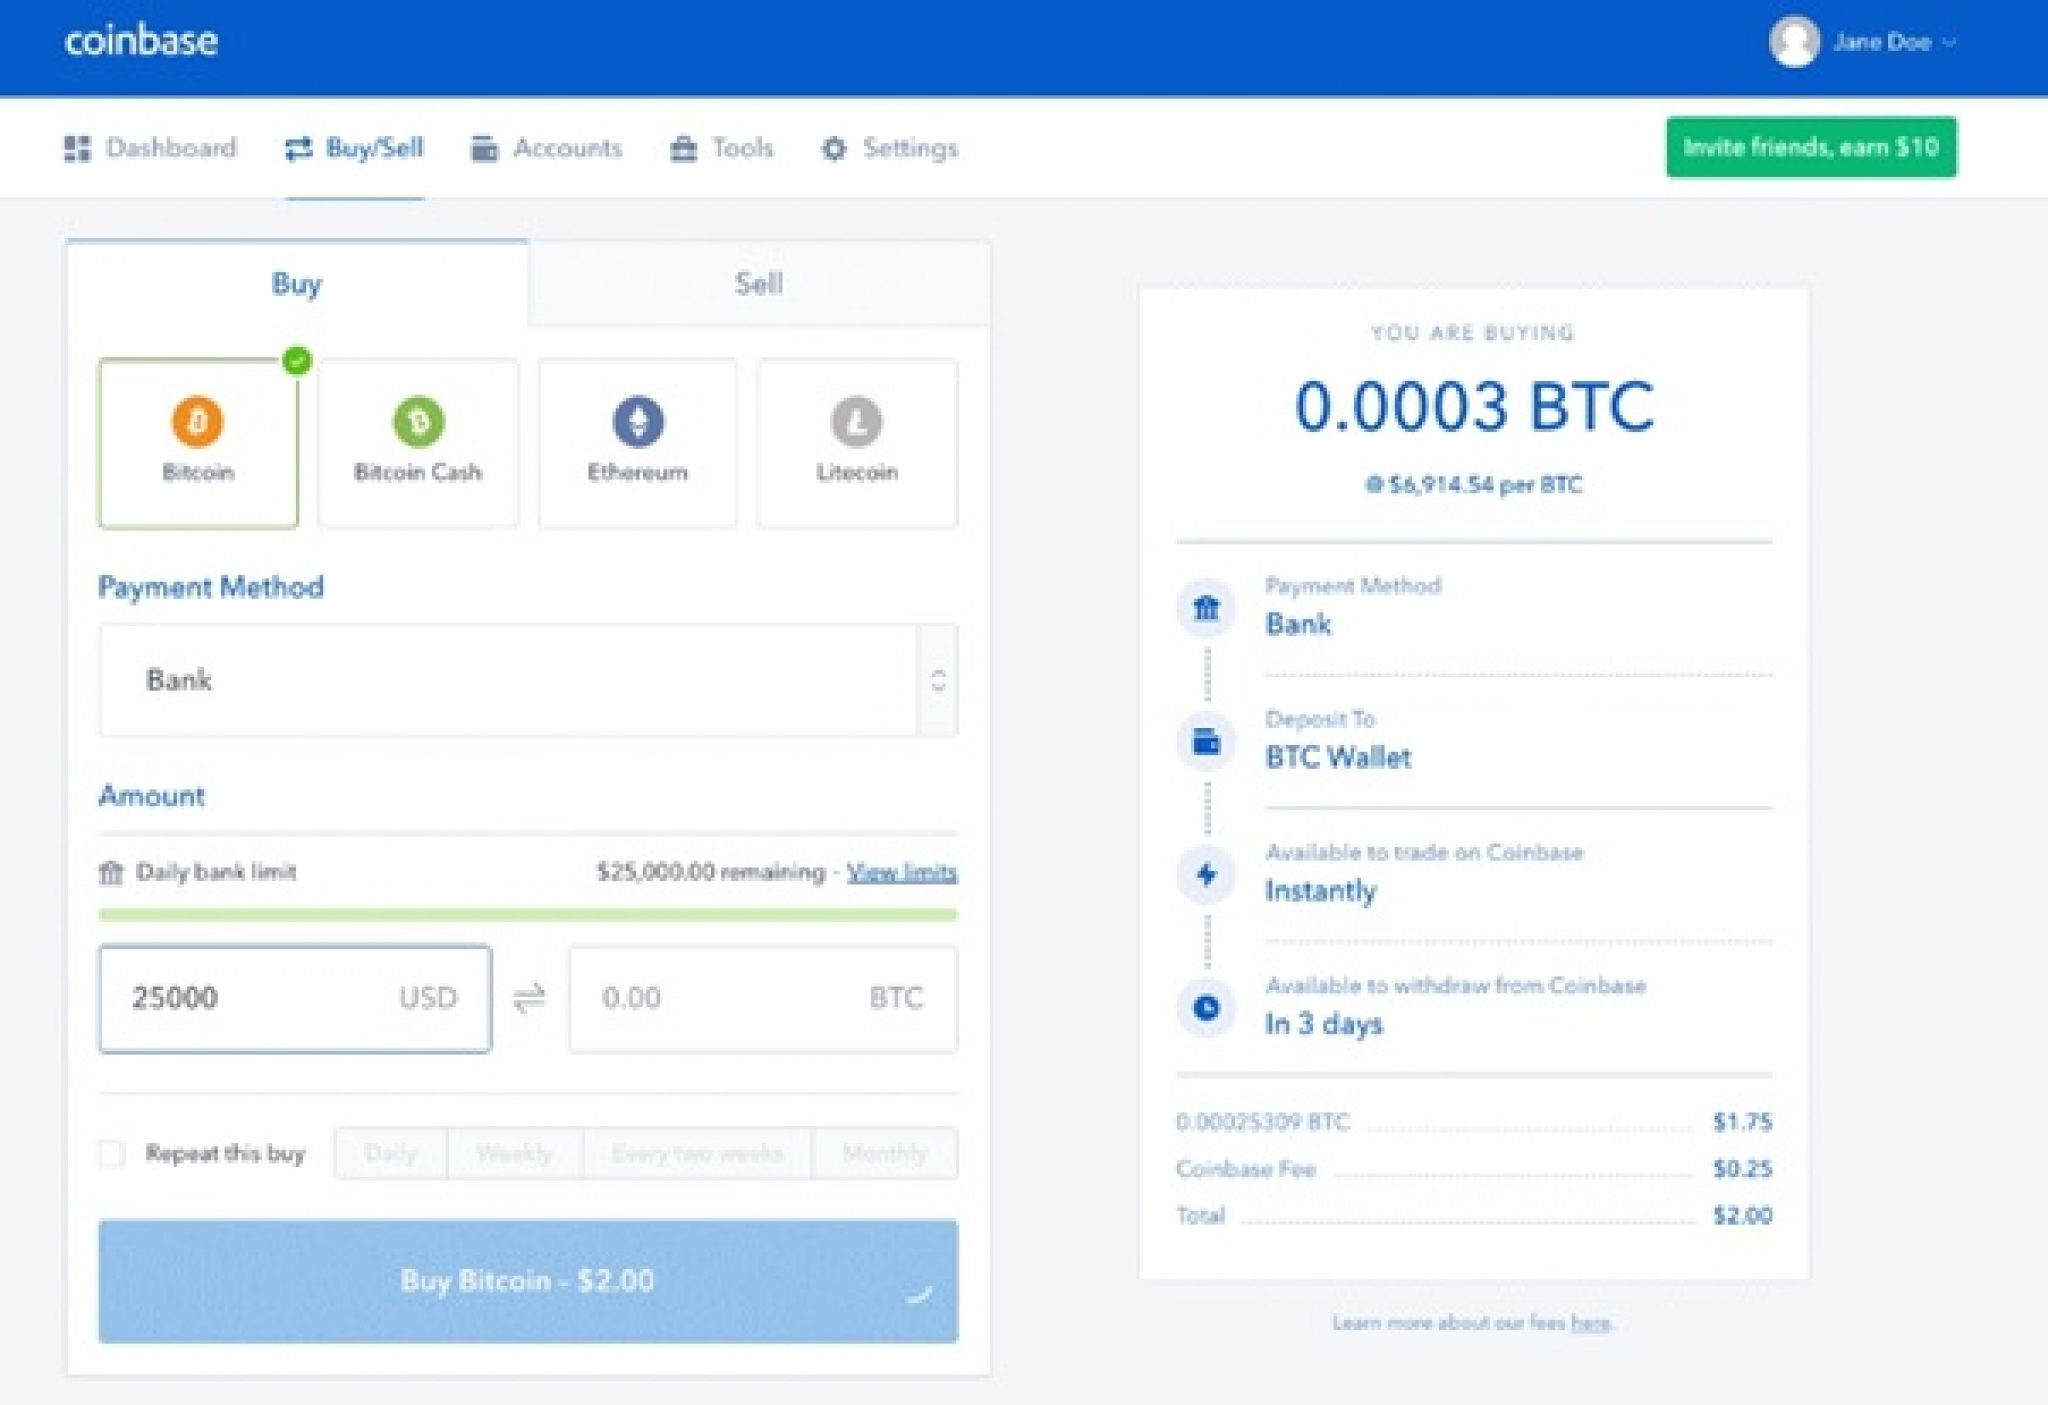Click the withdraw clock icon

tap(1207, 1008)
